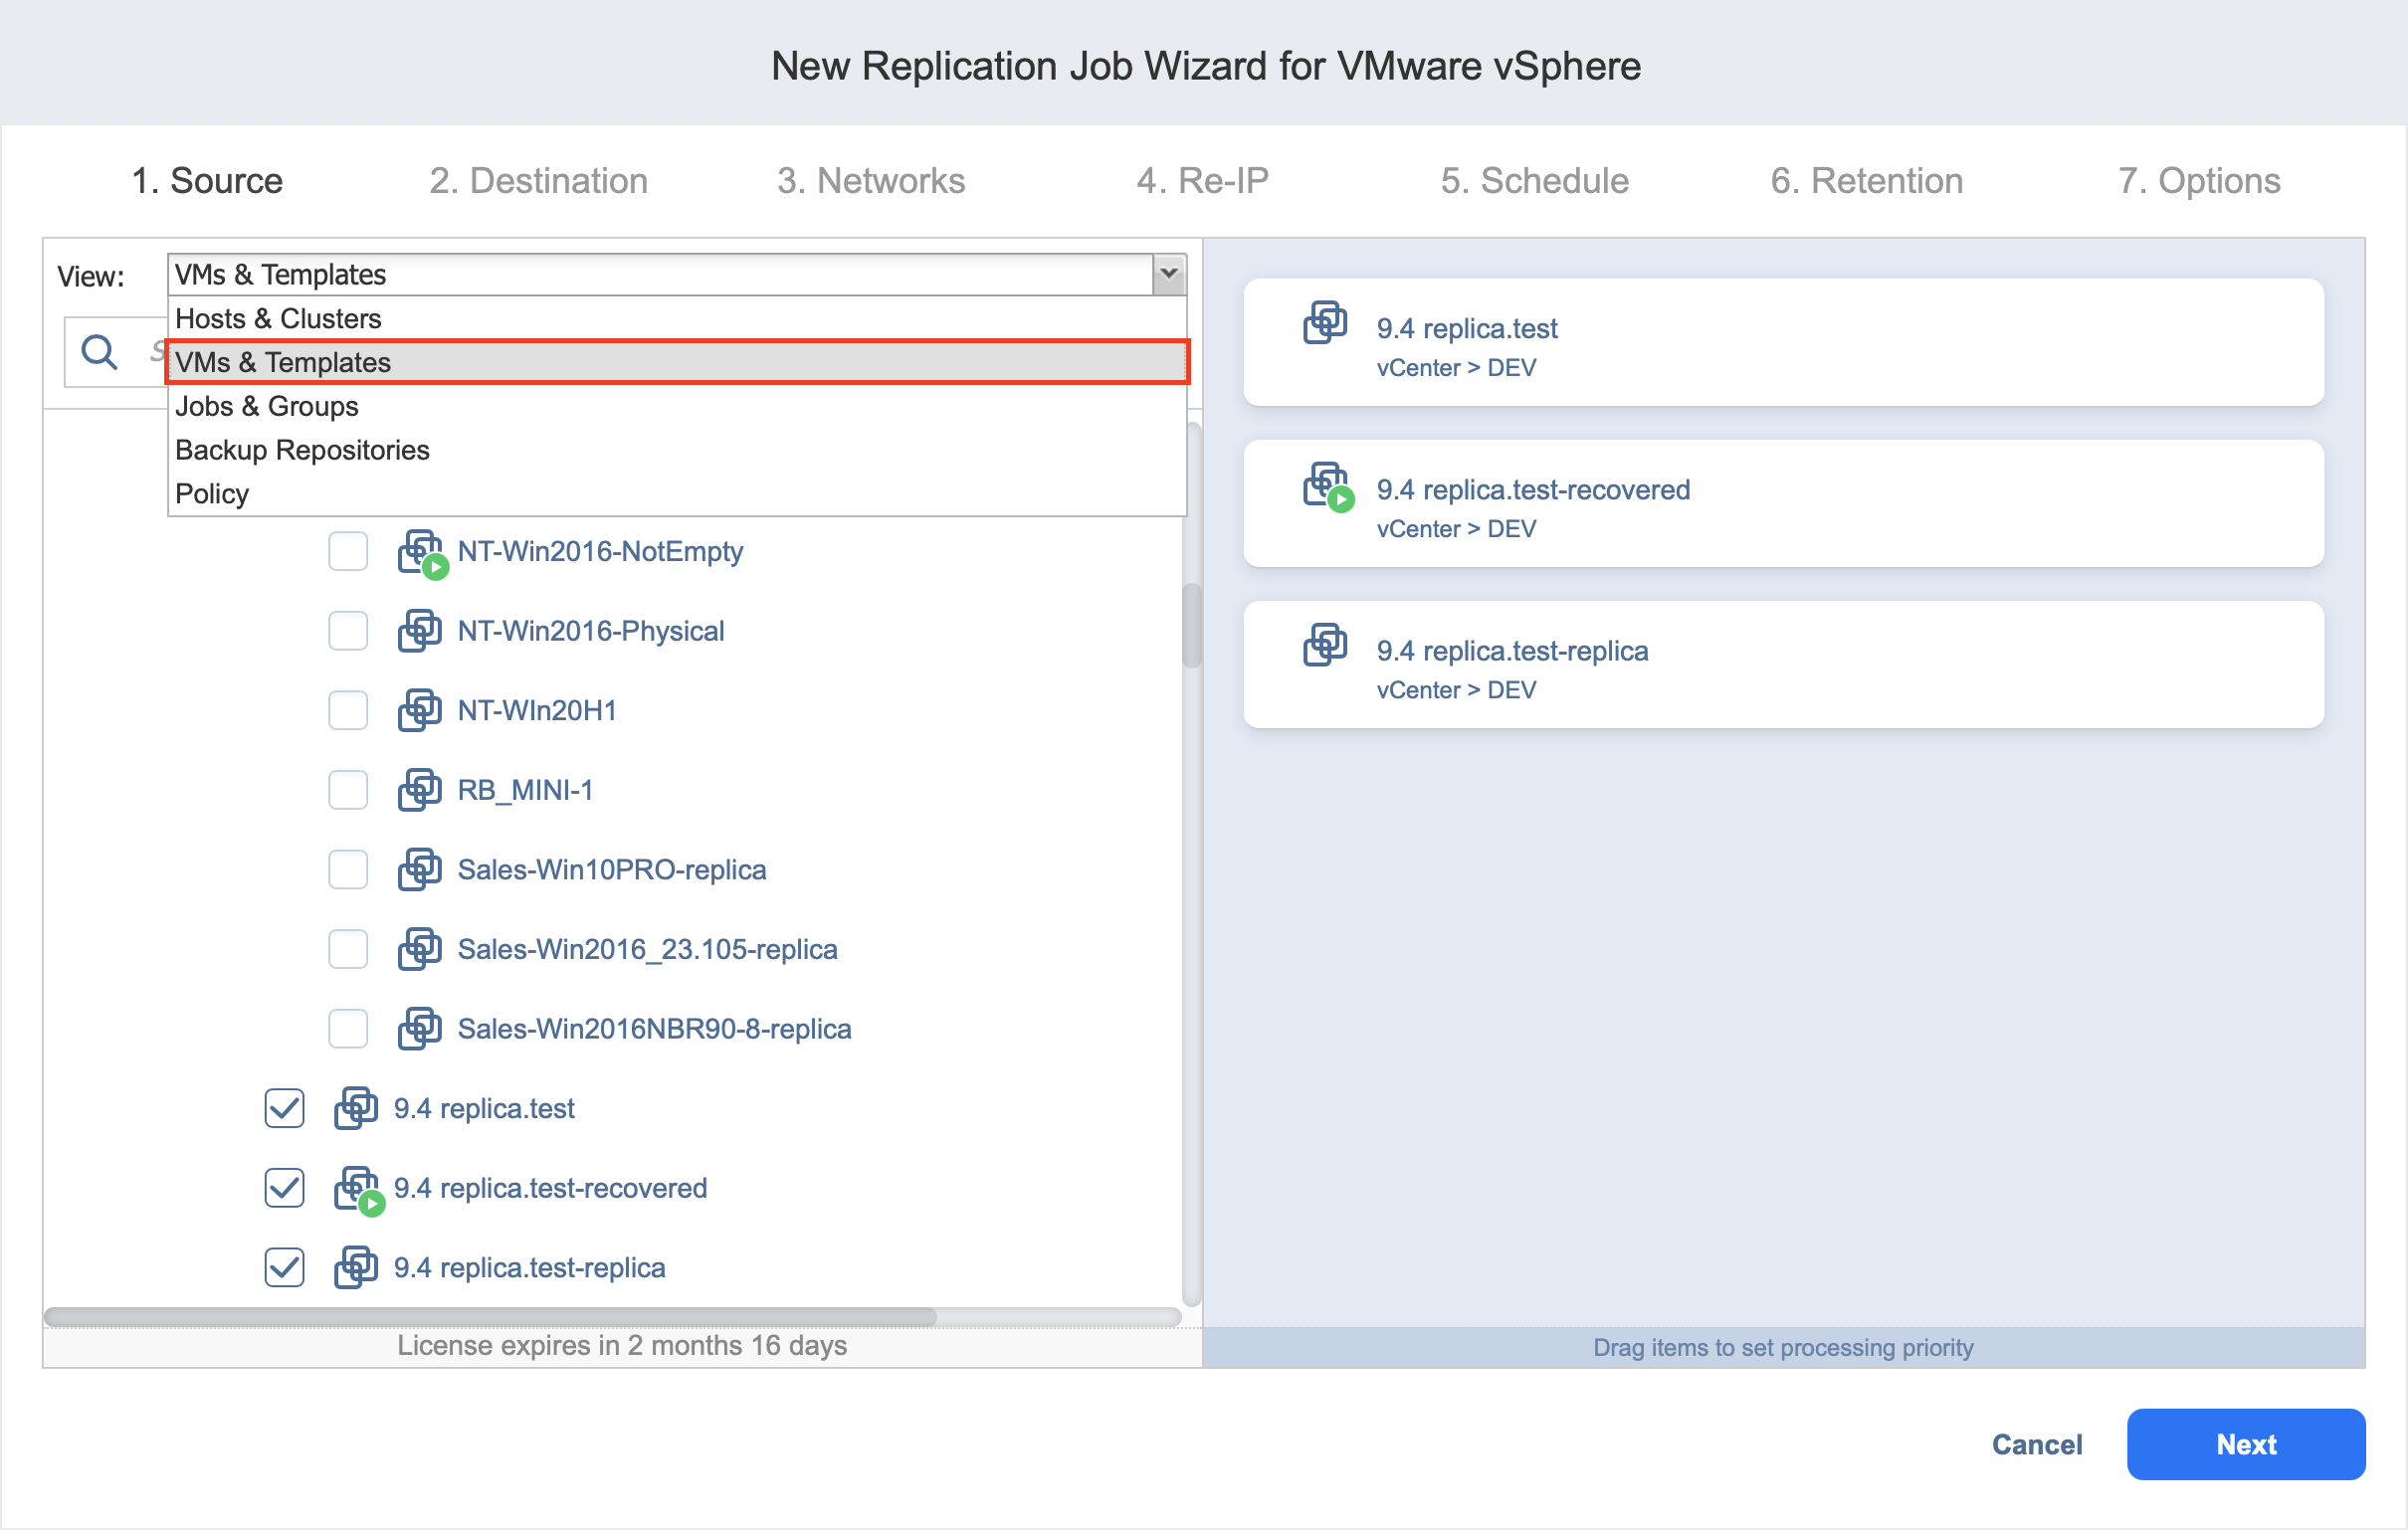Select the 9.4 replica.test-replica card
The image size is (2408, 1530).
click(1783, 665)
